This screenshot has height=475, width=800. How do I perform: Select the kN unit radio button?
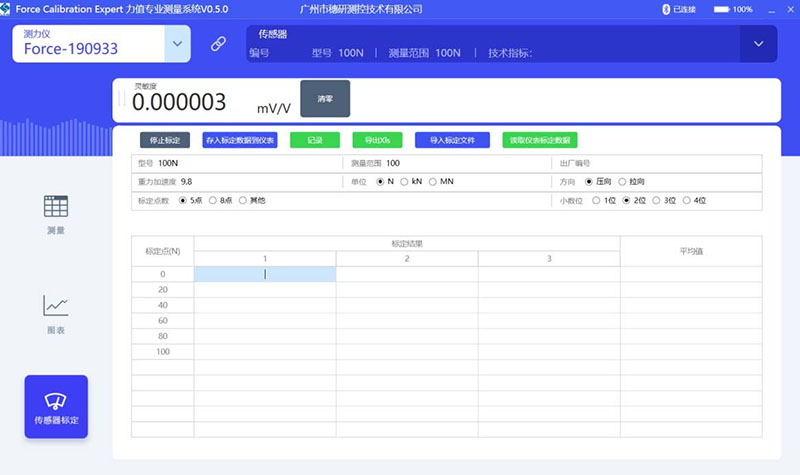pyautogui.click(x=404, y=182)
